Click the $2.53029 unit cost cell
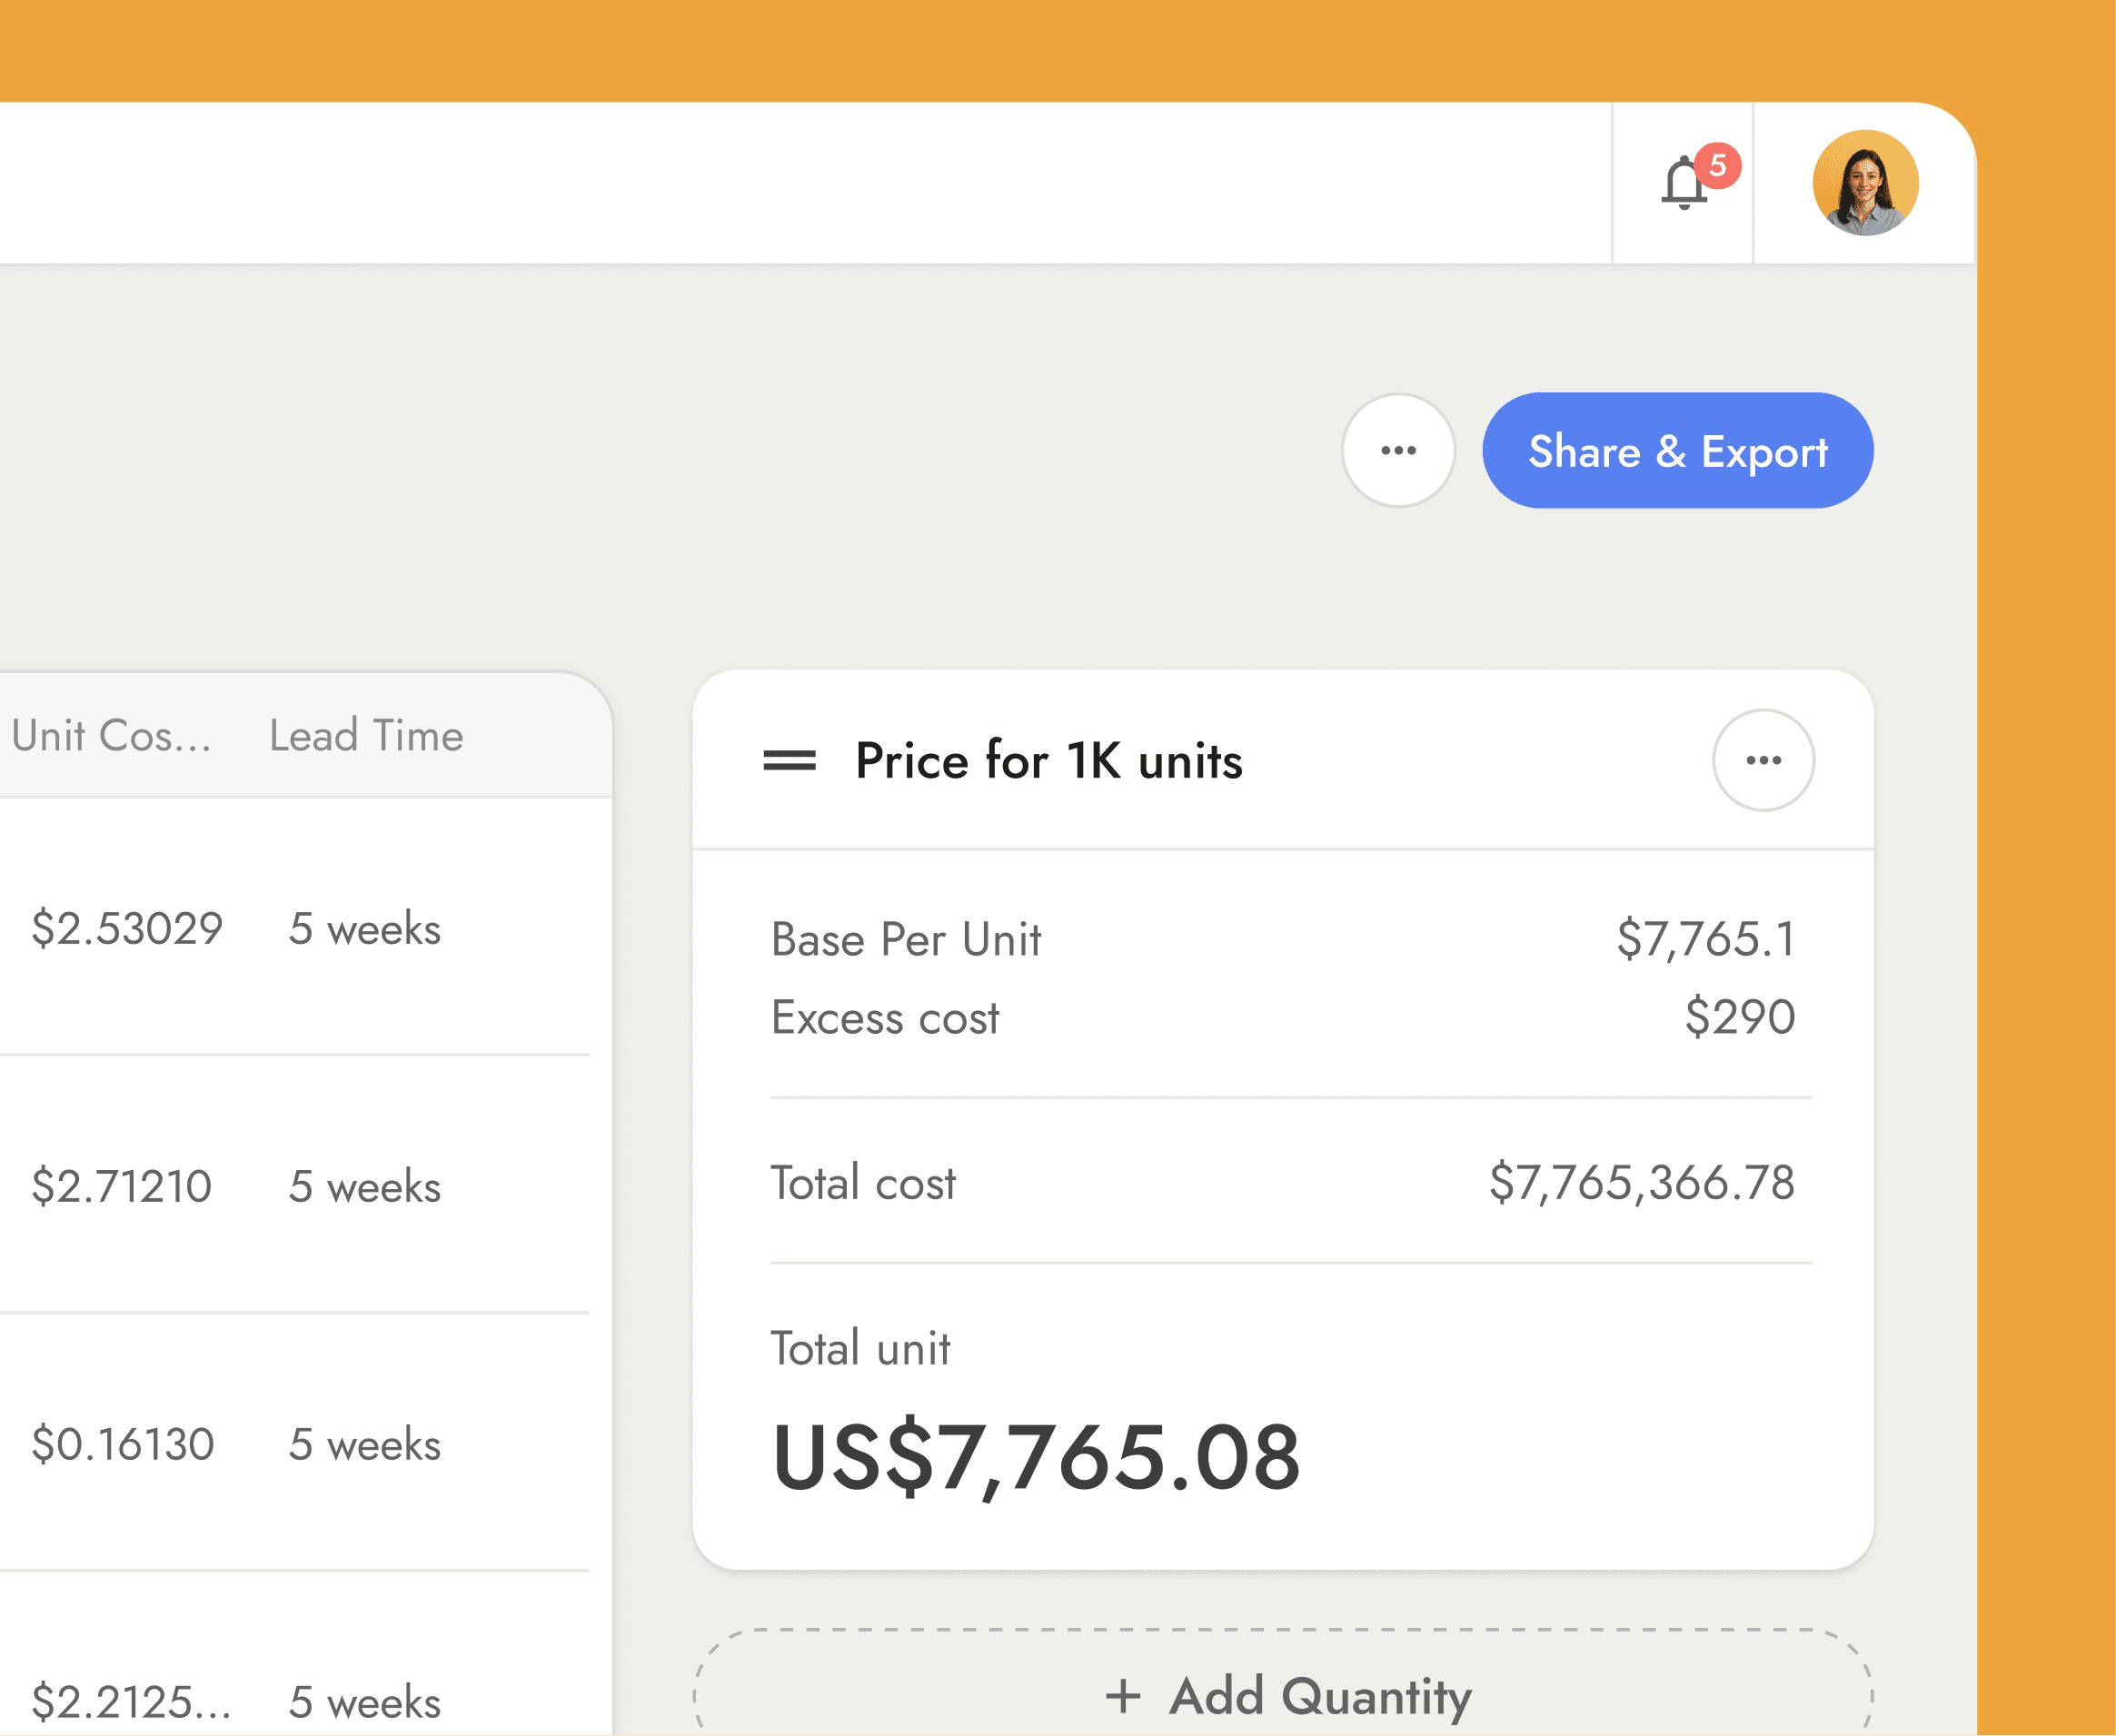 coord(127,928)
